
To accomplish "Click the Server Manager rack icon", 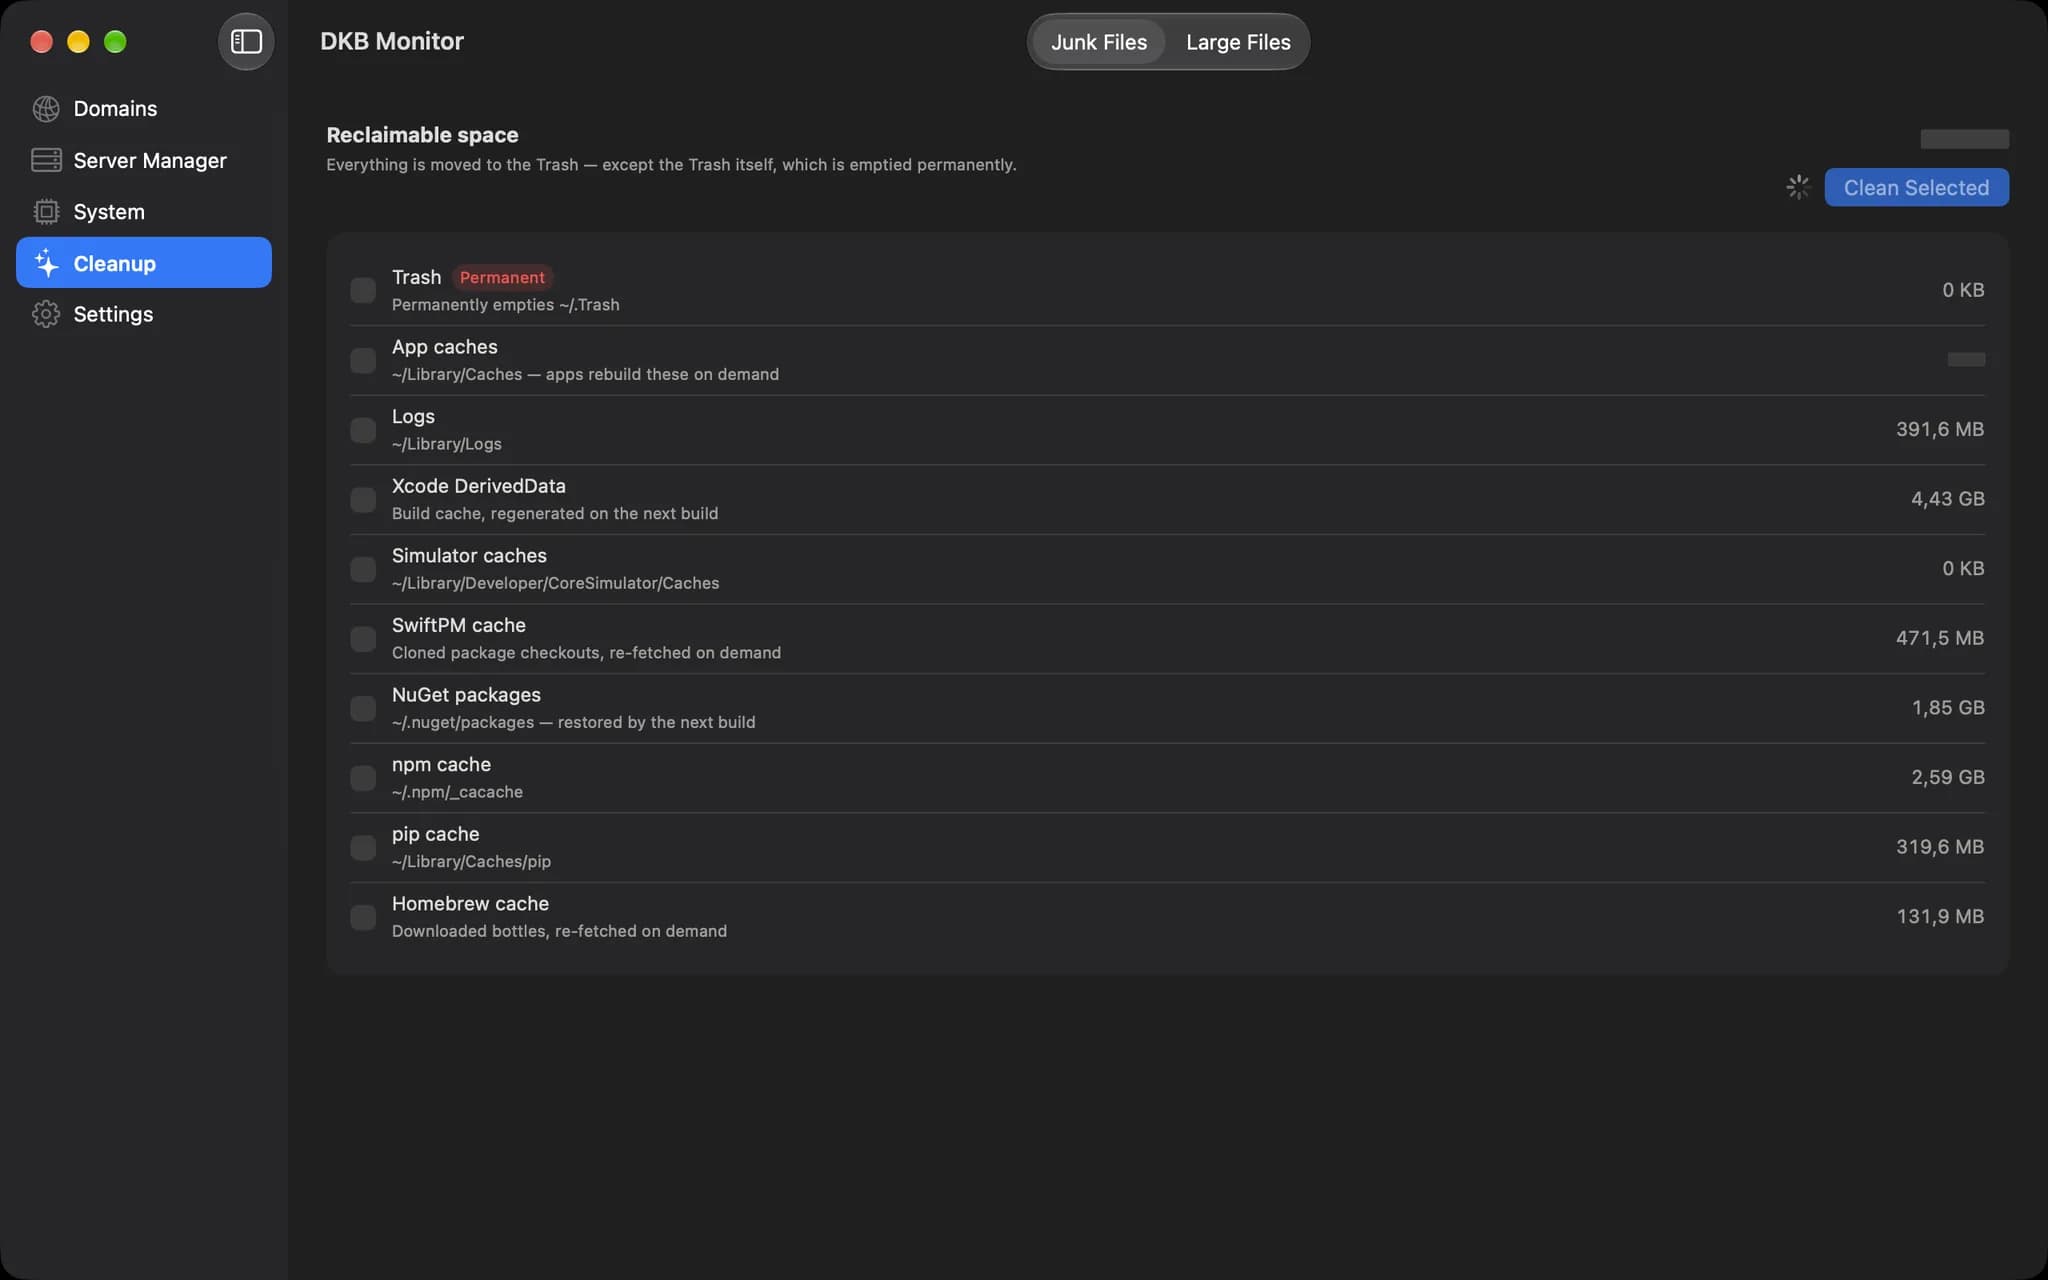I will click(46, 160).
